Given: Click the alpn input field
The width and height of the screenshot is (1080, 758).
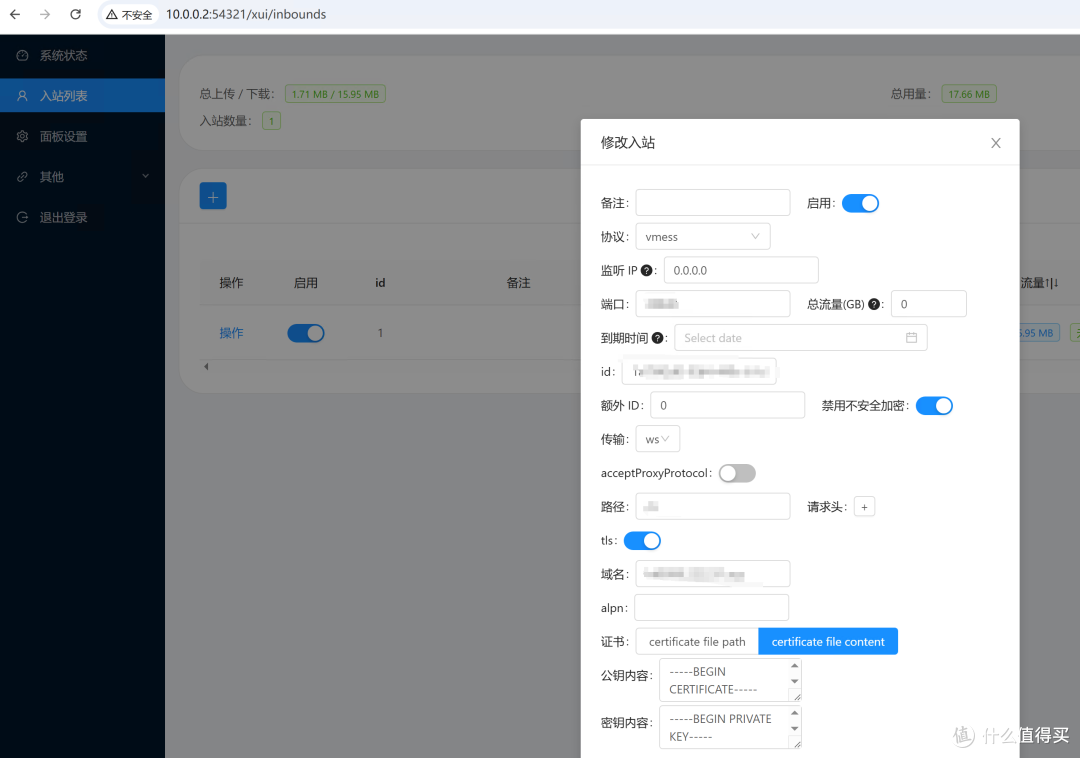Looking at the screenshot, I should point(712,608).
